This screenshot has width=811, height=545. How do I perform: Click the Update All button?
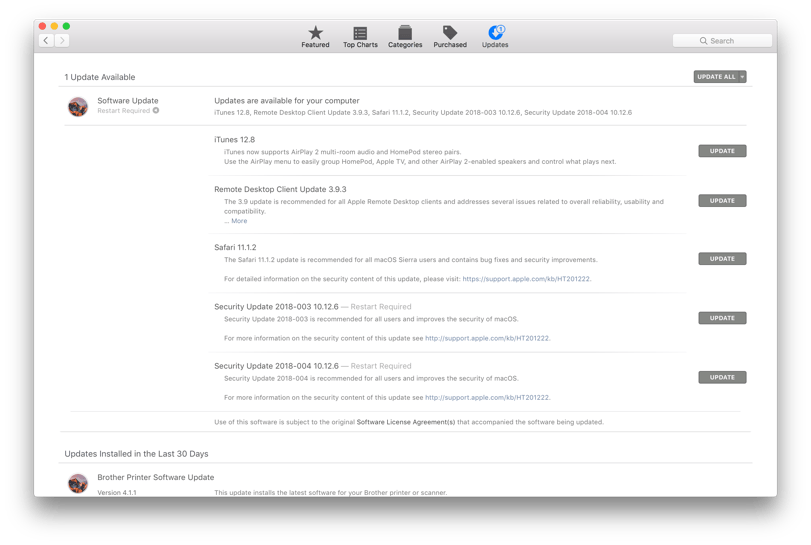point(716,77)
